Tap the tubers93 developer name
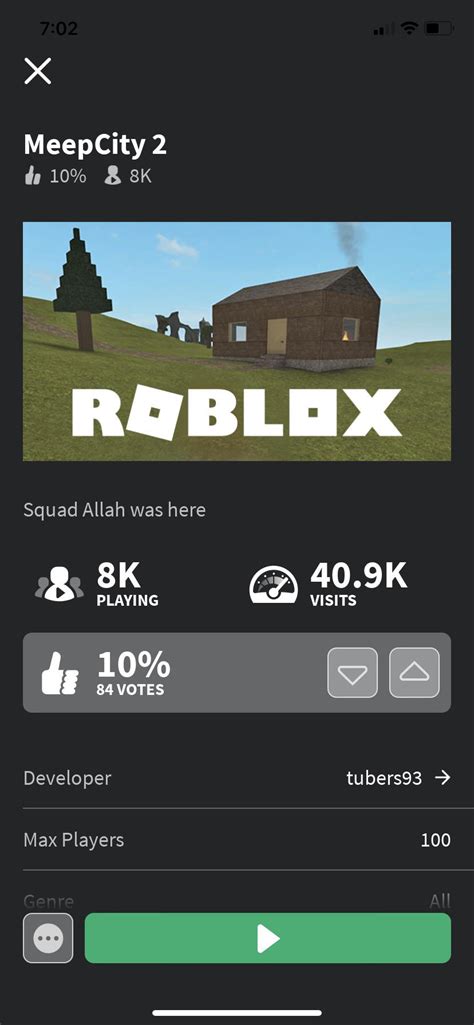The width and height of the screenshot is (474, 1025). 384,779
